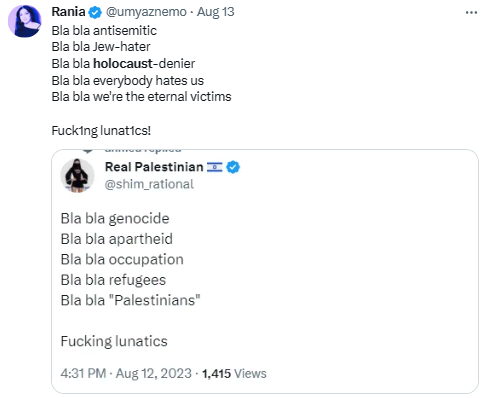490x398 pixels.
Task: Click the Real Palestinian display name
Action: (x=154, y=167)
